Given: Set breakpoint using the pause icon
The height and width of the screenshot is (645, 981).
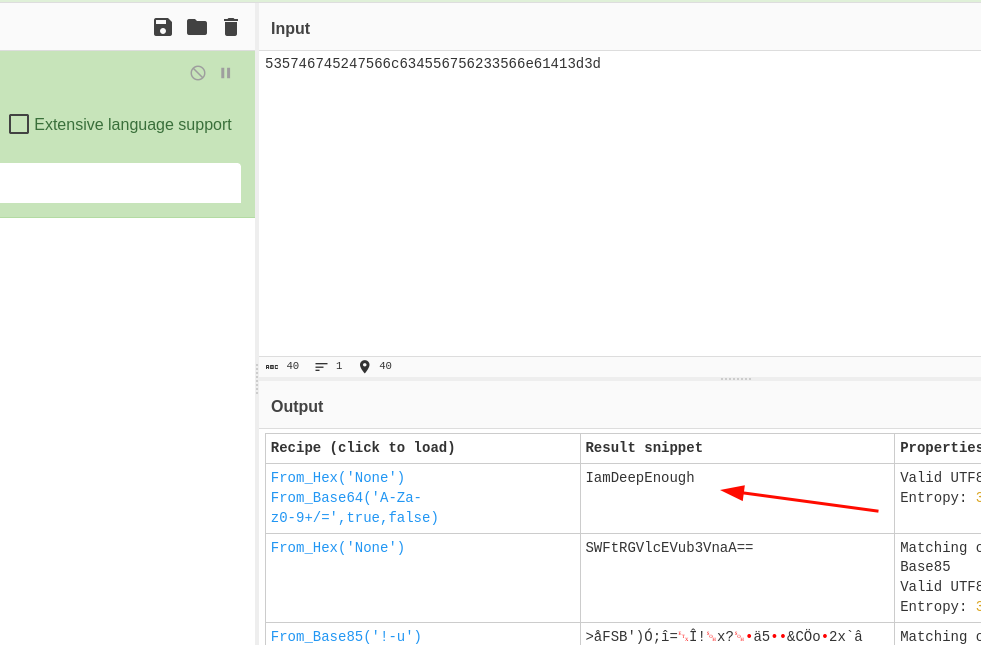Looking at the screenshot, I should click(225, 73).
